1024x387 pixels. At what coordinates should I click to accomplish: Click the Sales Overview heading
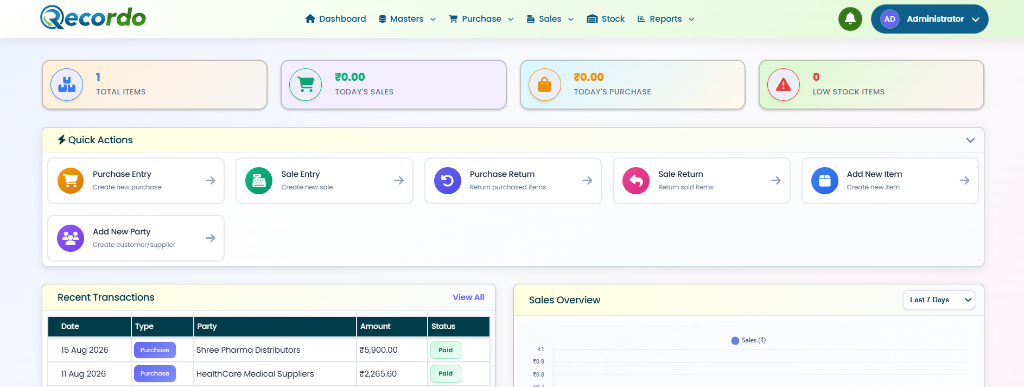pos(564,300)
